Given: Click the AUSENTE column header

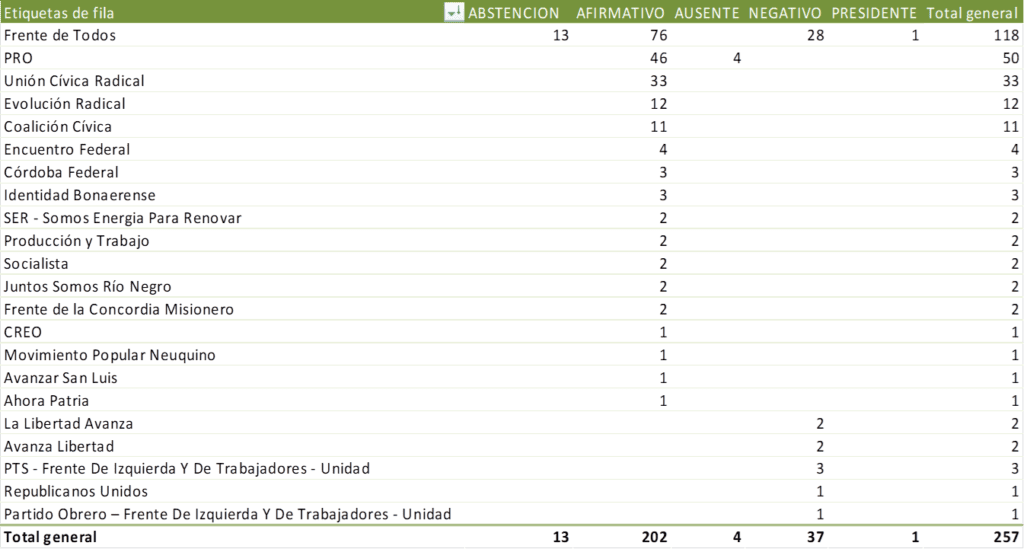Looking at the screenshot, I should click(x=707, y=13).
